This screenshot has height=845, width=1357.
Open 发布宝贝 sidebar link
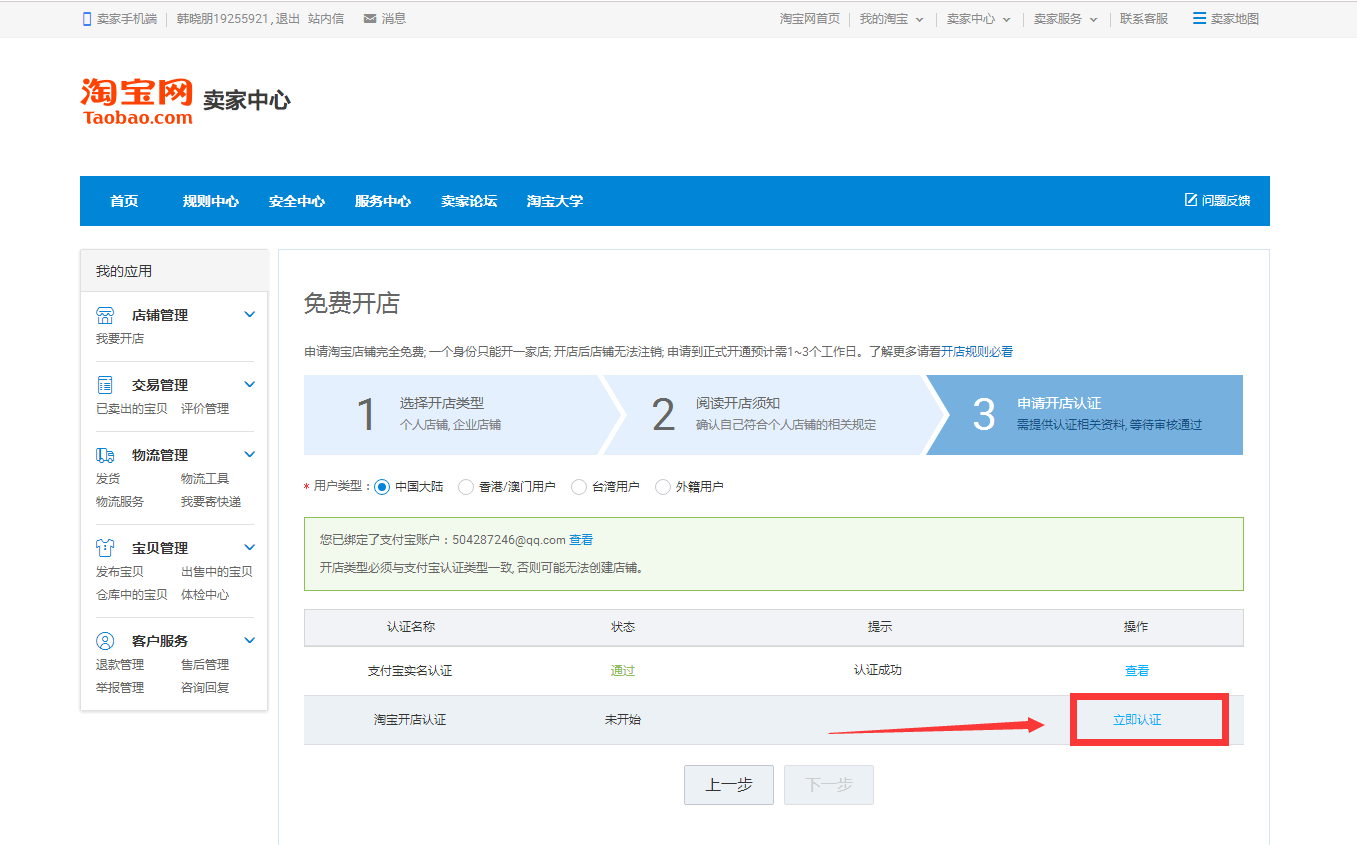coord(120,572)
